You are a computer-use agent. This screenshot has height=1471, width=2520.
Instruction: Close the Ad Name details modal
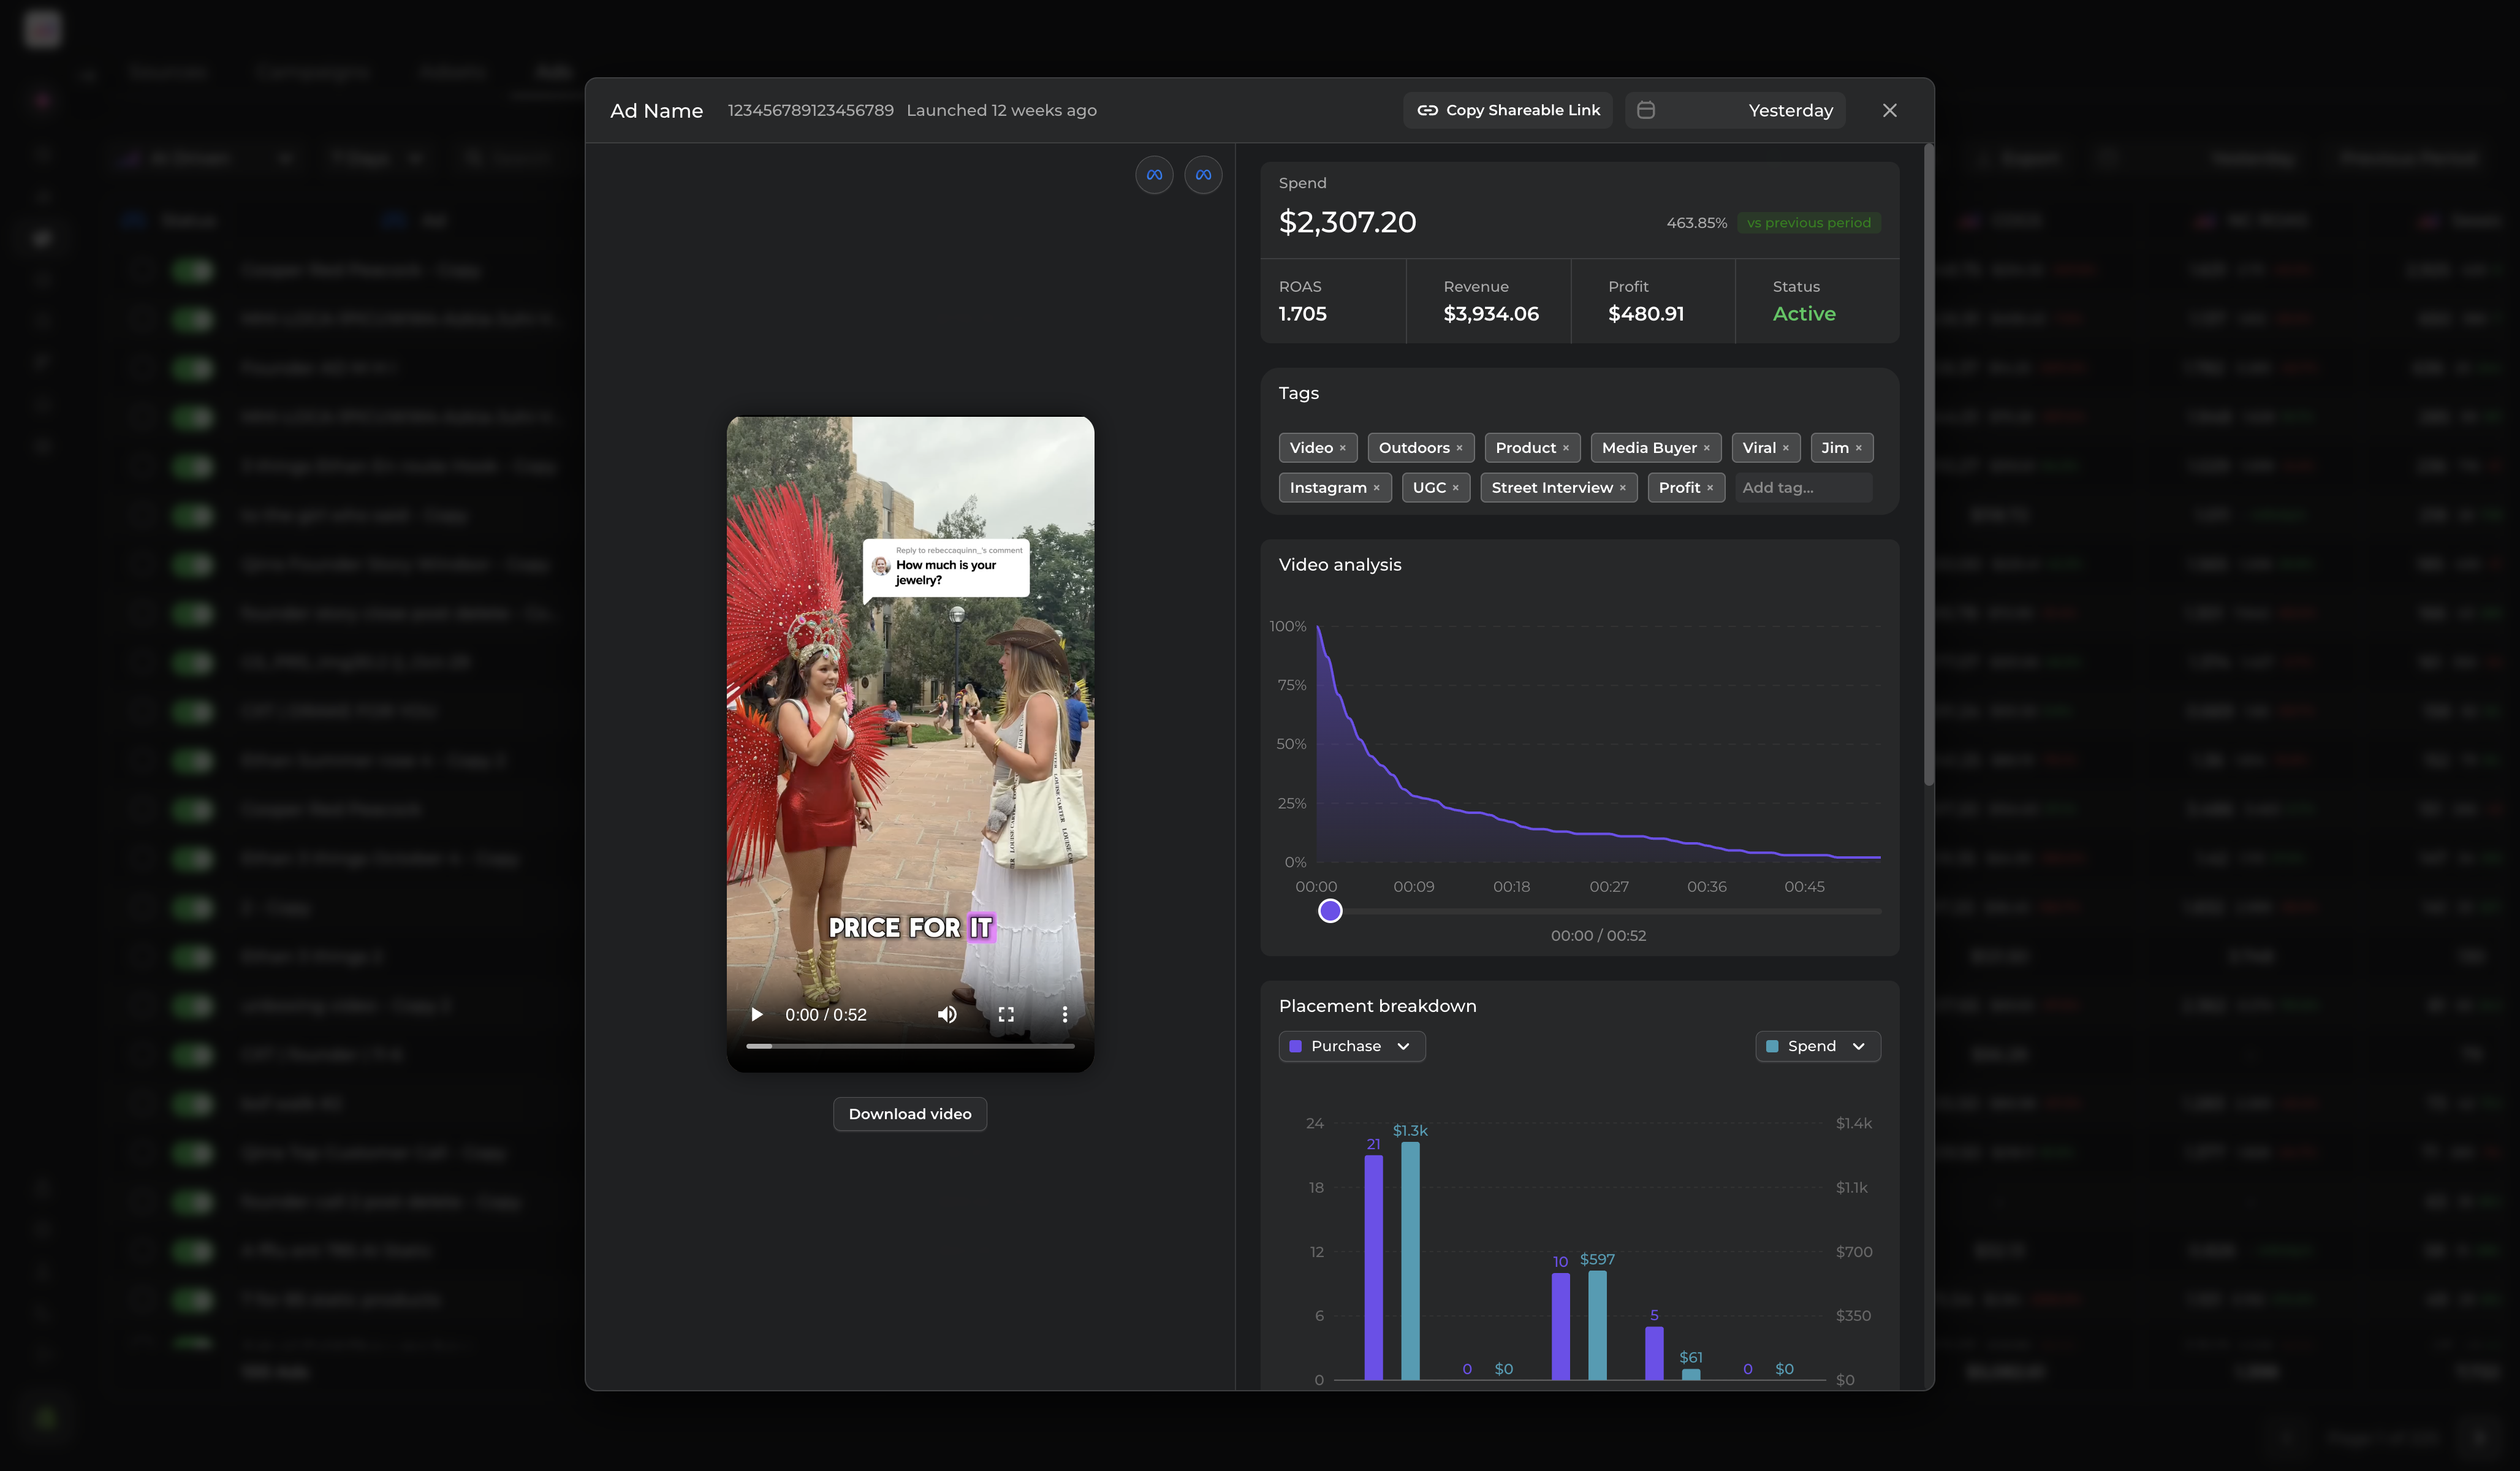1889,110
